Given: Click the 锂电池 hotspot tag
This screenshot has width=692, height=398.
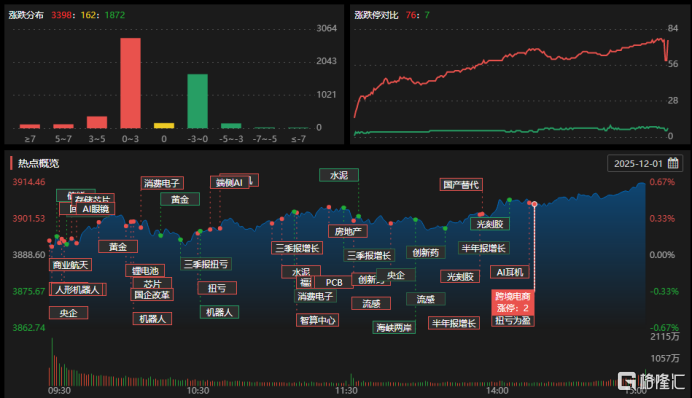Looking at the screenshot, I should tap(145, 270).
